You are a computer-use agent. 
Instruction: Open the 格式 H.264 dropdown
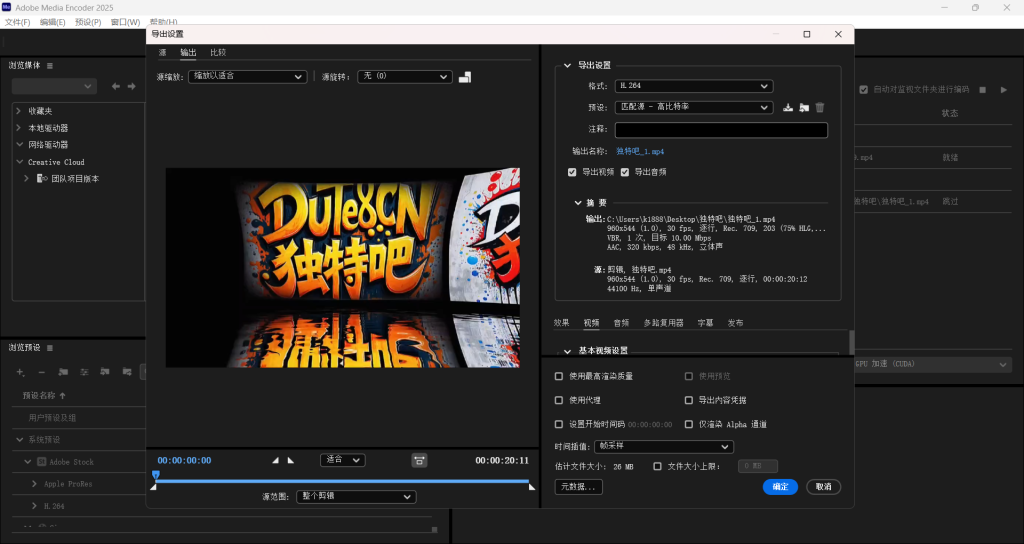pos(693,86)
